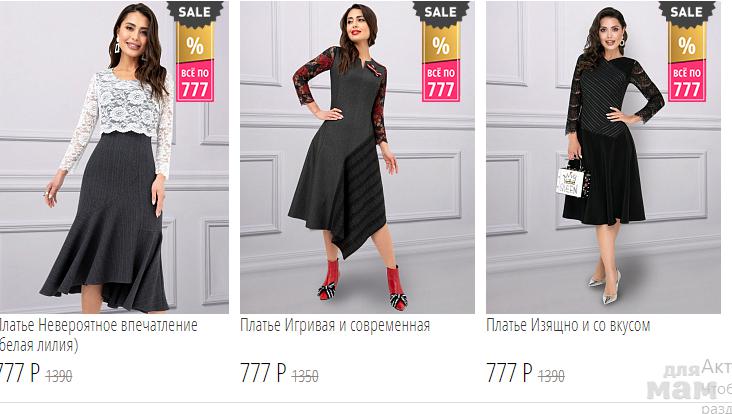Click pink 'ВСЁ ПО 777' tag on third product
Viewport: 732px width, 414px height.
(x=687, y=81)
